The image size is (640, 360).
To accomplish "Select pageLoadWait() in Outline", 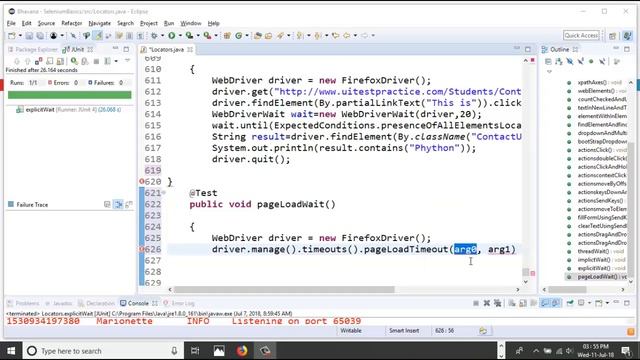I will [x=597, y=277].
